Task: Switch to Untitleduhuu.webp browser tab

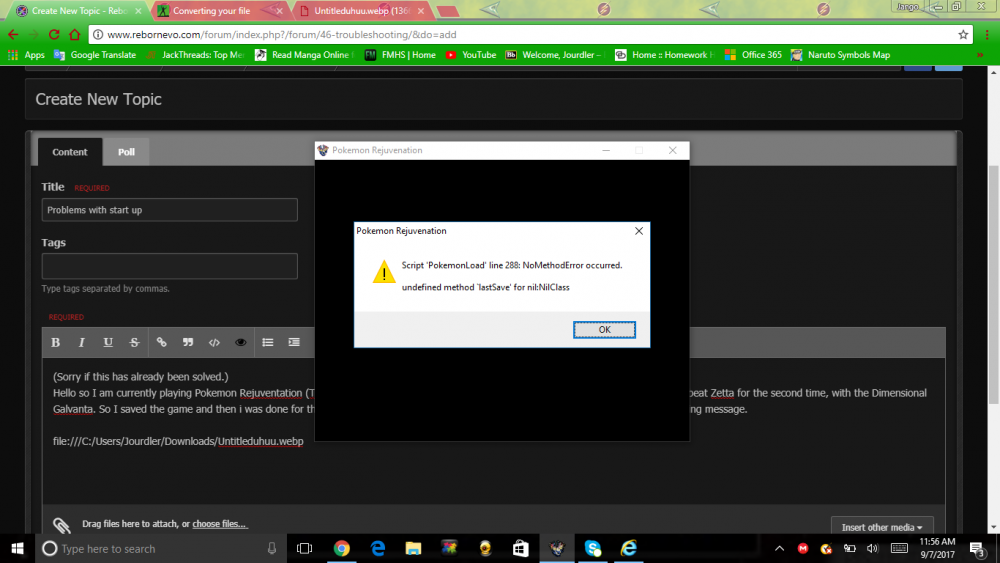Action: [362, 11]
